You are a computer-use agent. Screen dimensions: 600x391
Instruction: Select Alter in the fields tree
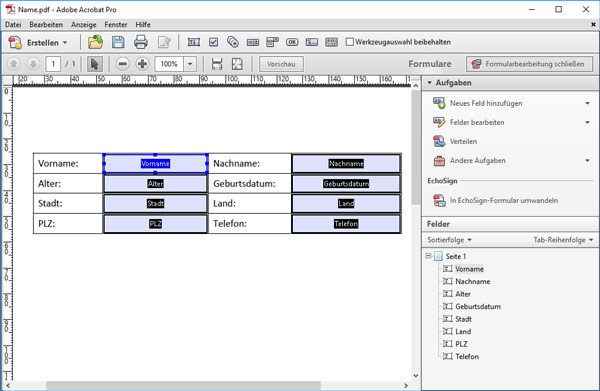click(x=463, y=294)
